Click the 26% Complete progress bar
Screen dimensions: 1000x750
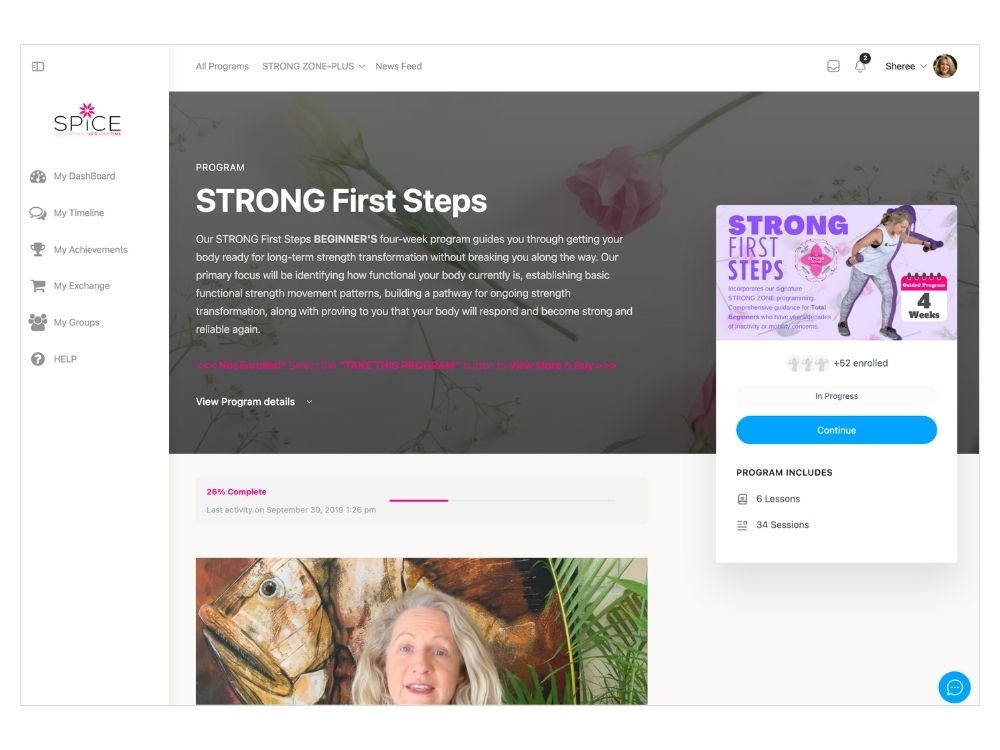[502, 501]
